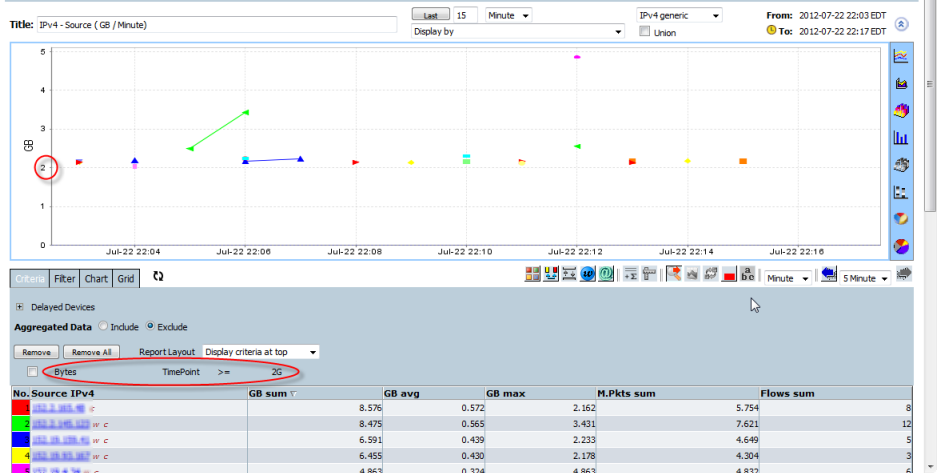Viewport: 937px width, 473px height.
Task: Click the red color swatch of row 1
Action: (x=20, y=408)
